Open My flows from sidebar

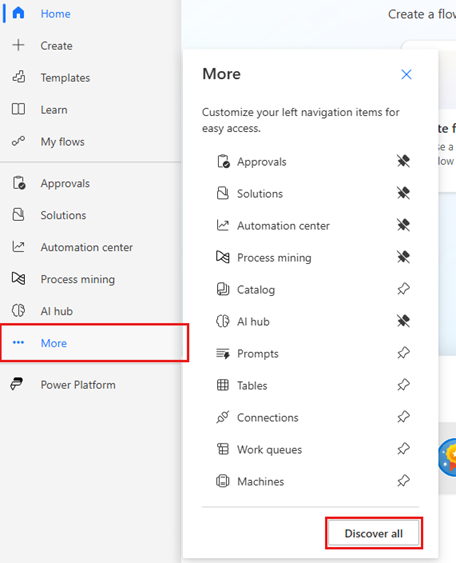tap(62, 142)
